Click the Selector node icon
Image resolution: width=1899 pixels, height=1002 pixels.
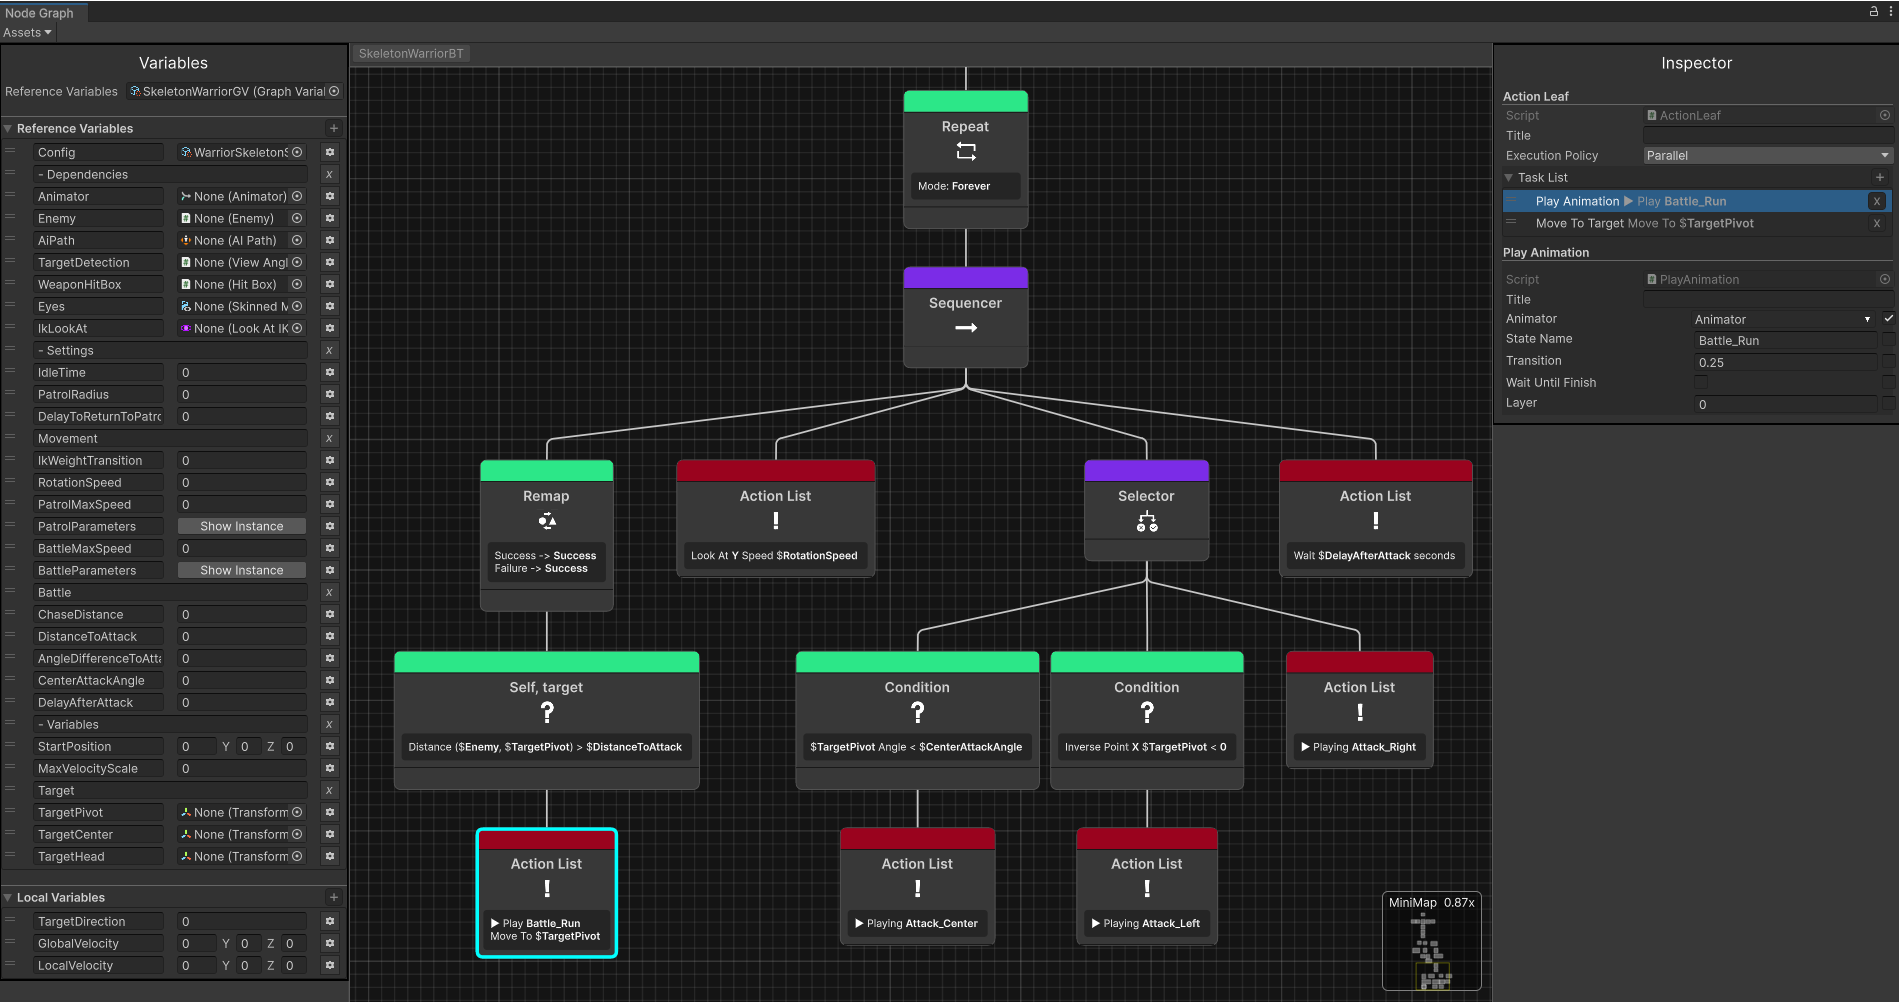pos(1146,522)
